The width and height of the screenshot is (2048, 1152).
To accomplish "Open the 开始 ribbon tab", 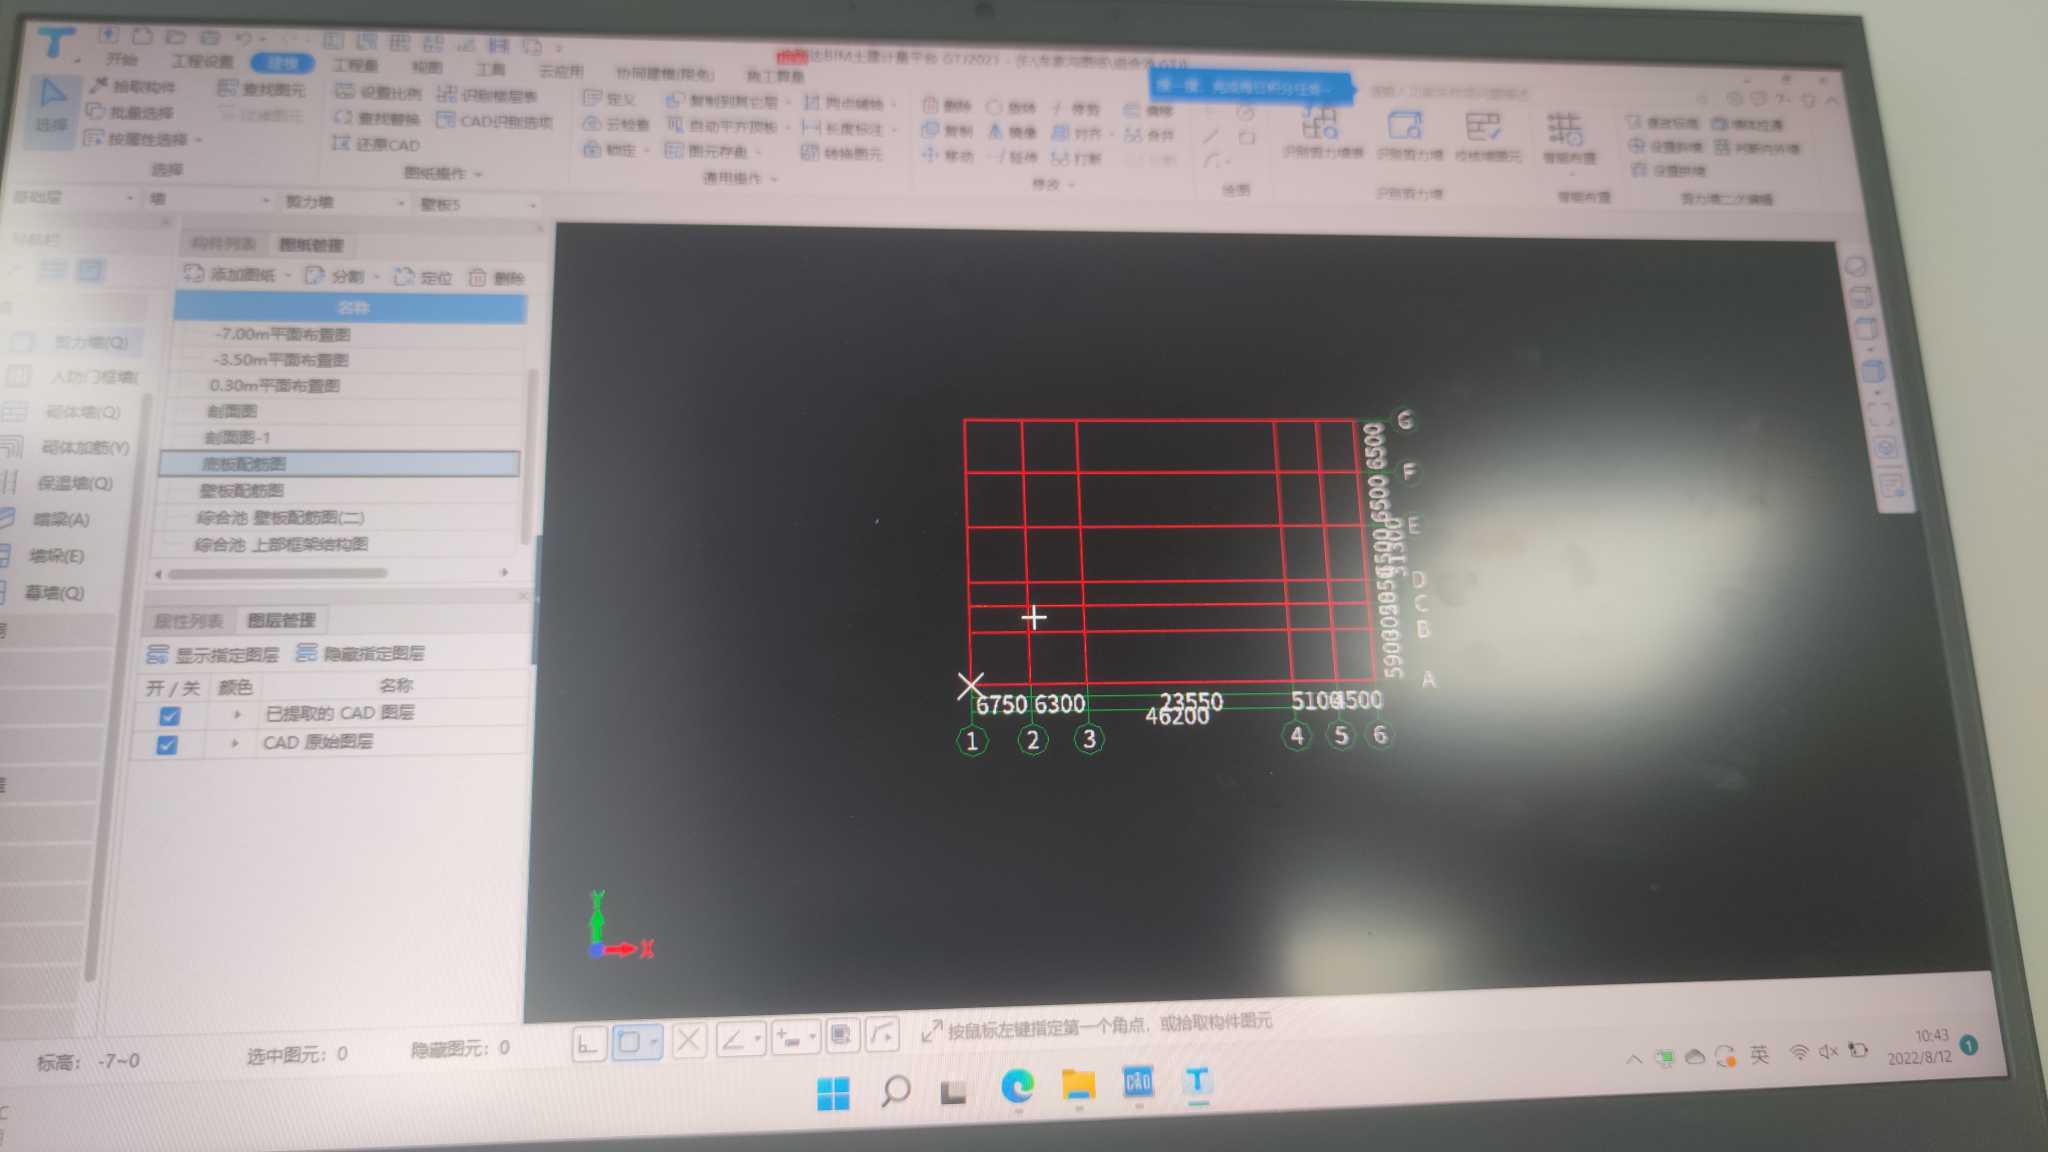I will click(122, 58).
